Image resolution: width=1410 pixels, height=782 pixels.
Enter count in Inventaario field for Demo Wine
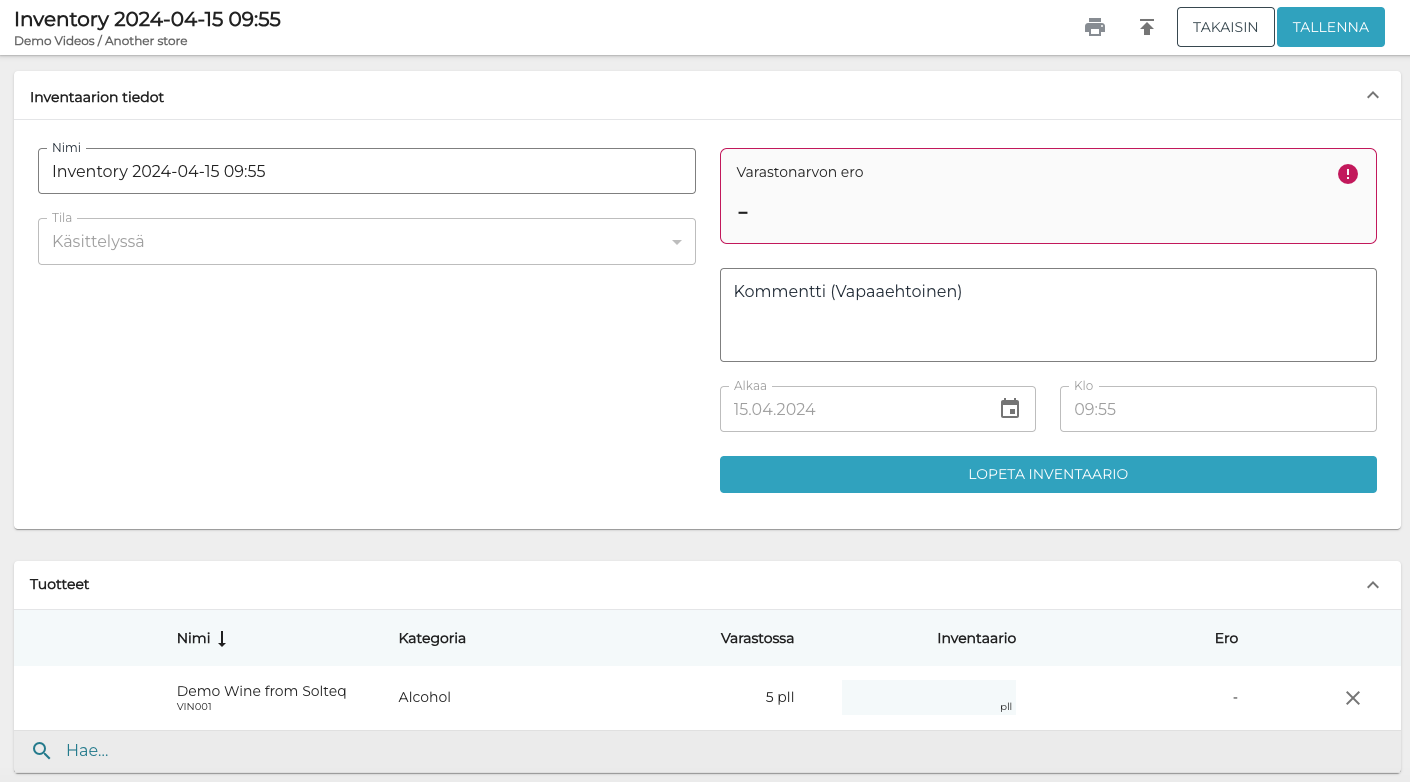tap(920, 697)
